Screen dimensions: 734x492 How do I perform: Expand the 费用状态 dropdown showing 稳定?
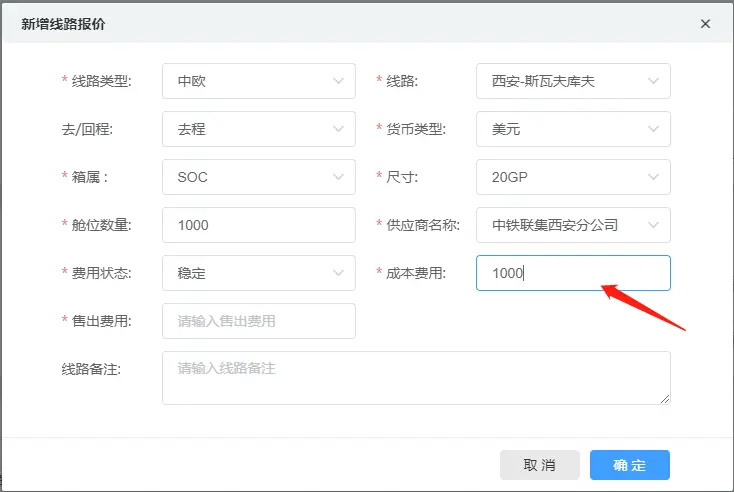(259, 273)
